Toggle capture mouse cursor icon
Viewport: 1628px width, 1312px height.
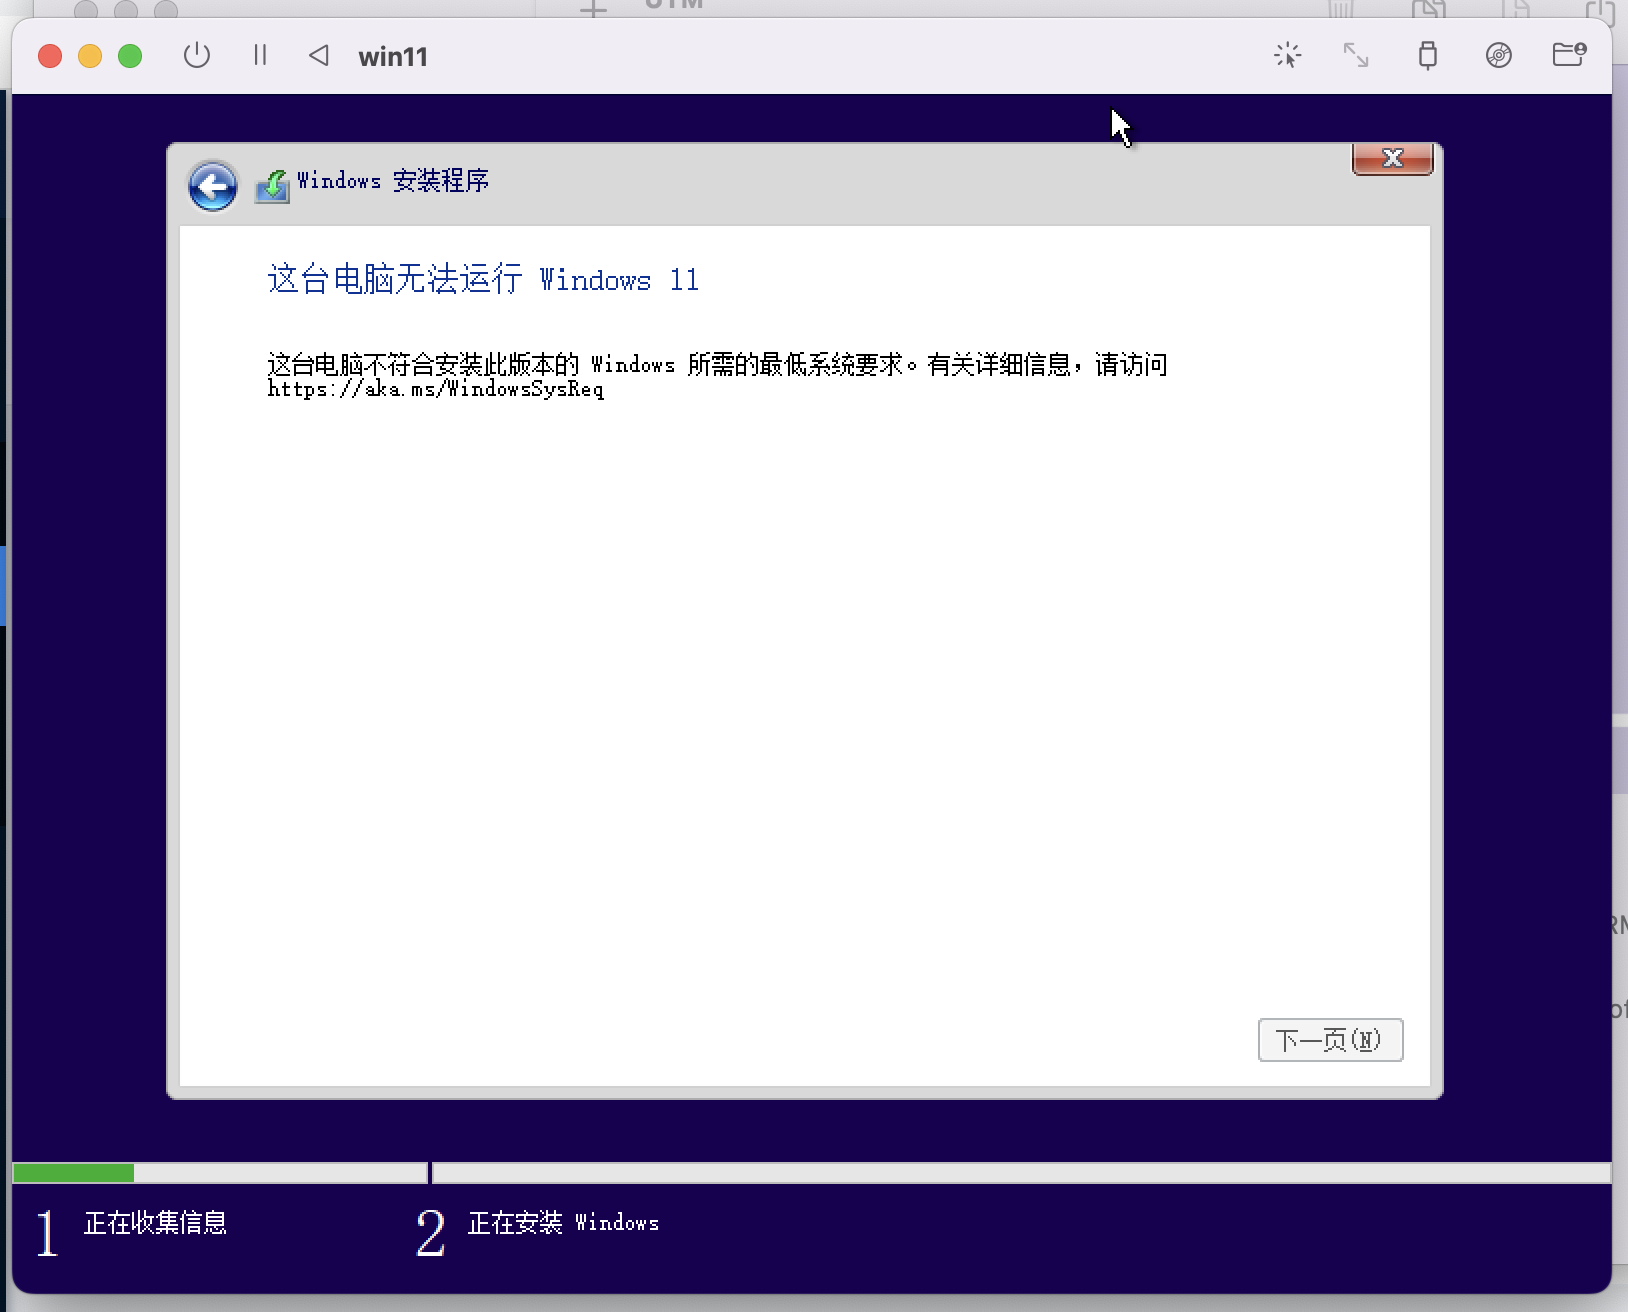(1288, 55)
